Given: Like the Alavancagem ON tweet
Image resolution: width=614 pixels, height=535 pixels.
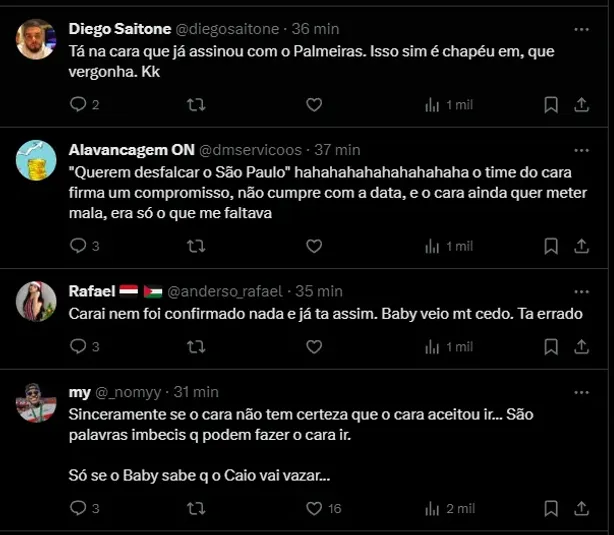Looking at the screenshot, I should [x=313, y=245].
